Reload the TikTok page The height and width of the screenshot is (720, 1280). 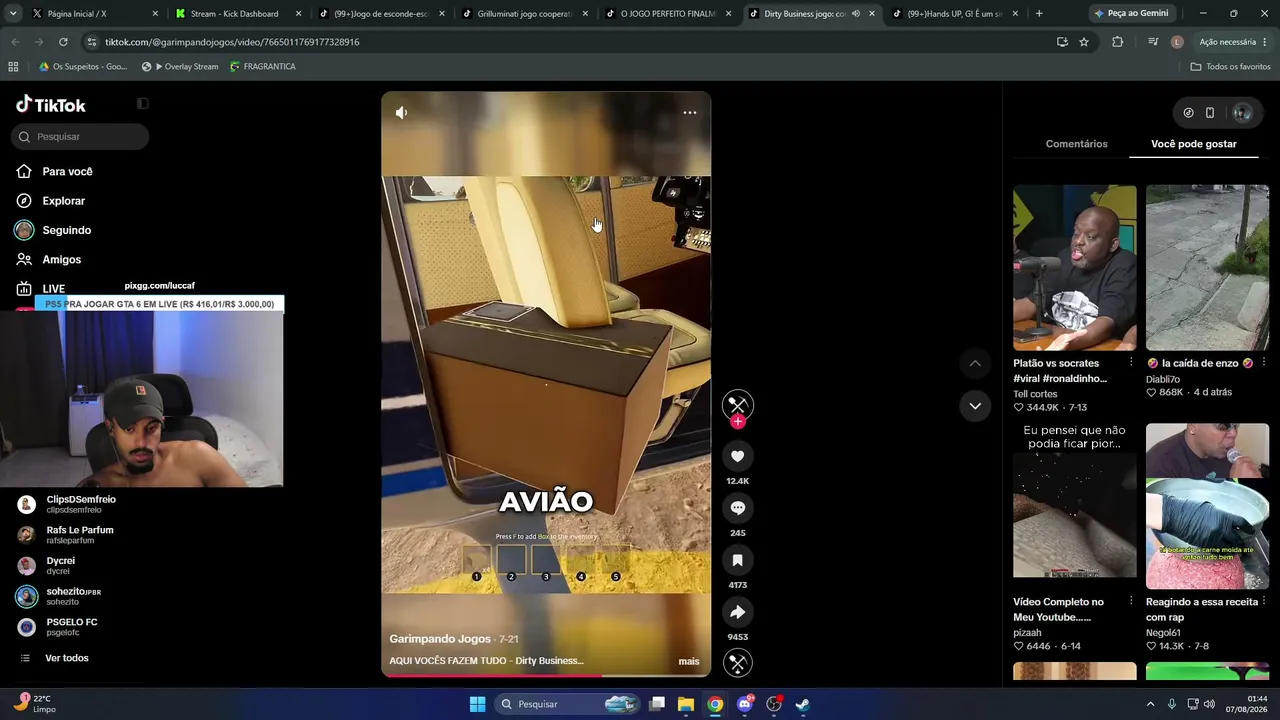pyautogui.click(x=63, y=42)
